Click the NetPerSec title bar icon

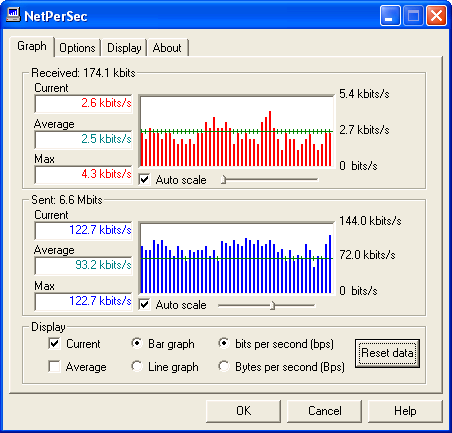(13, 15)
